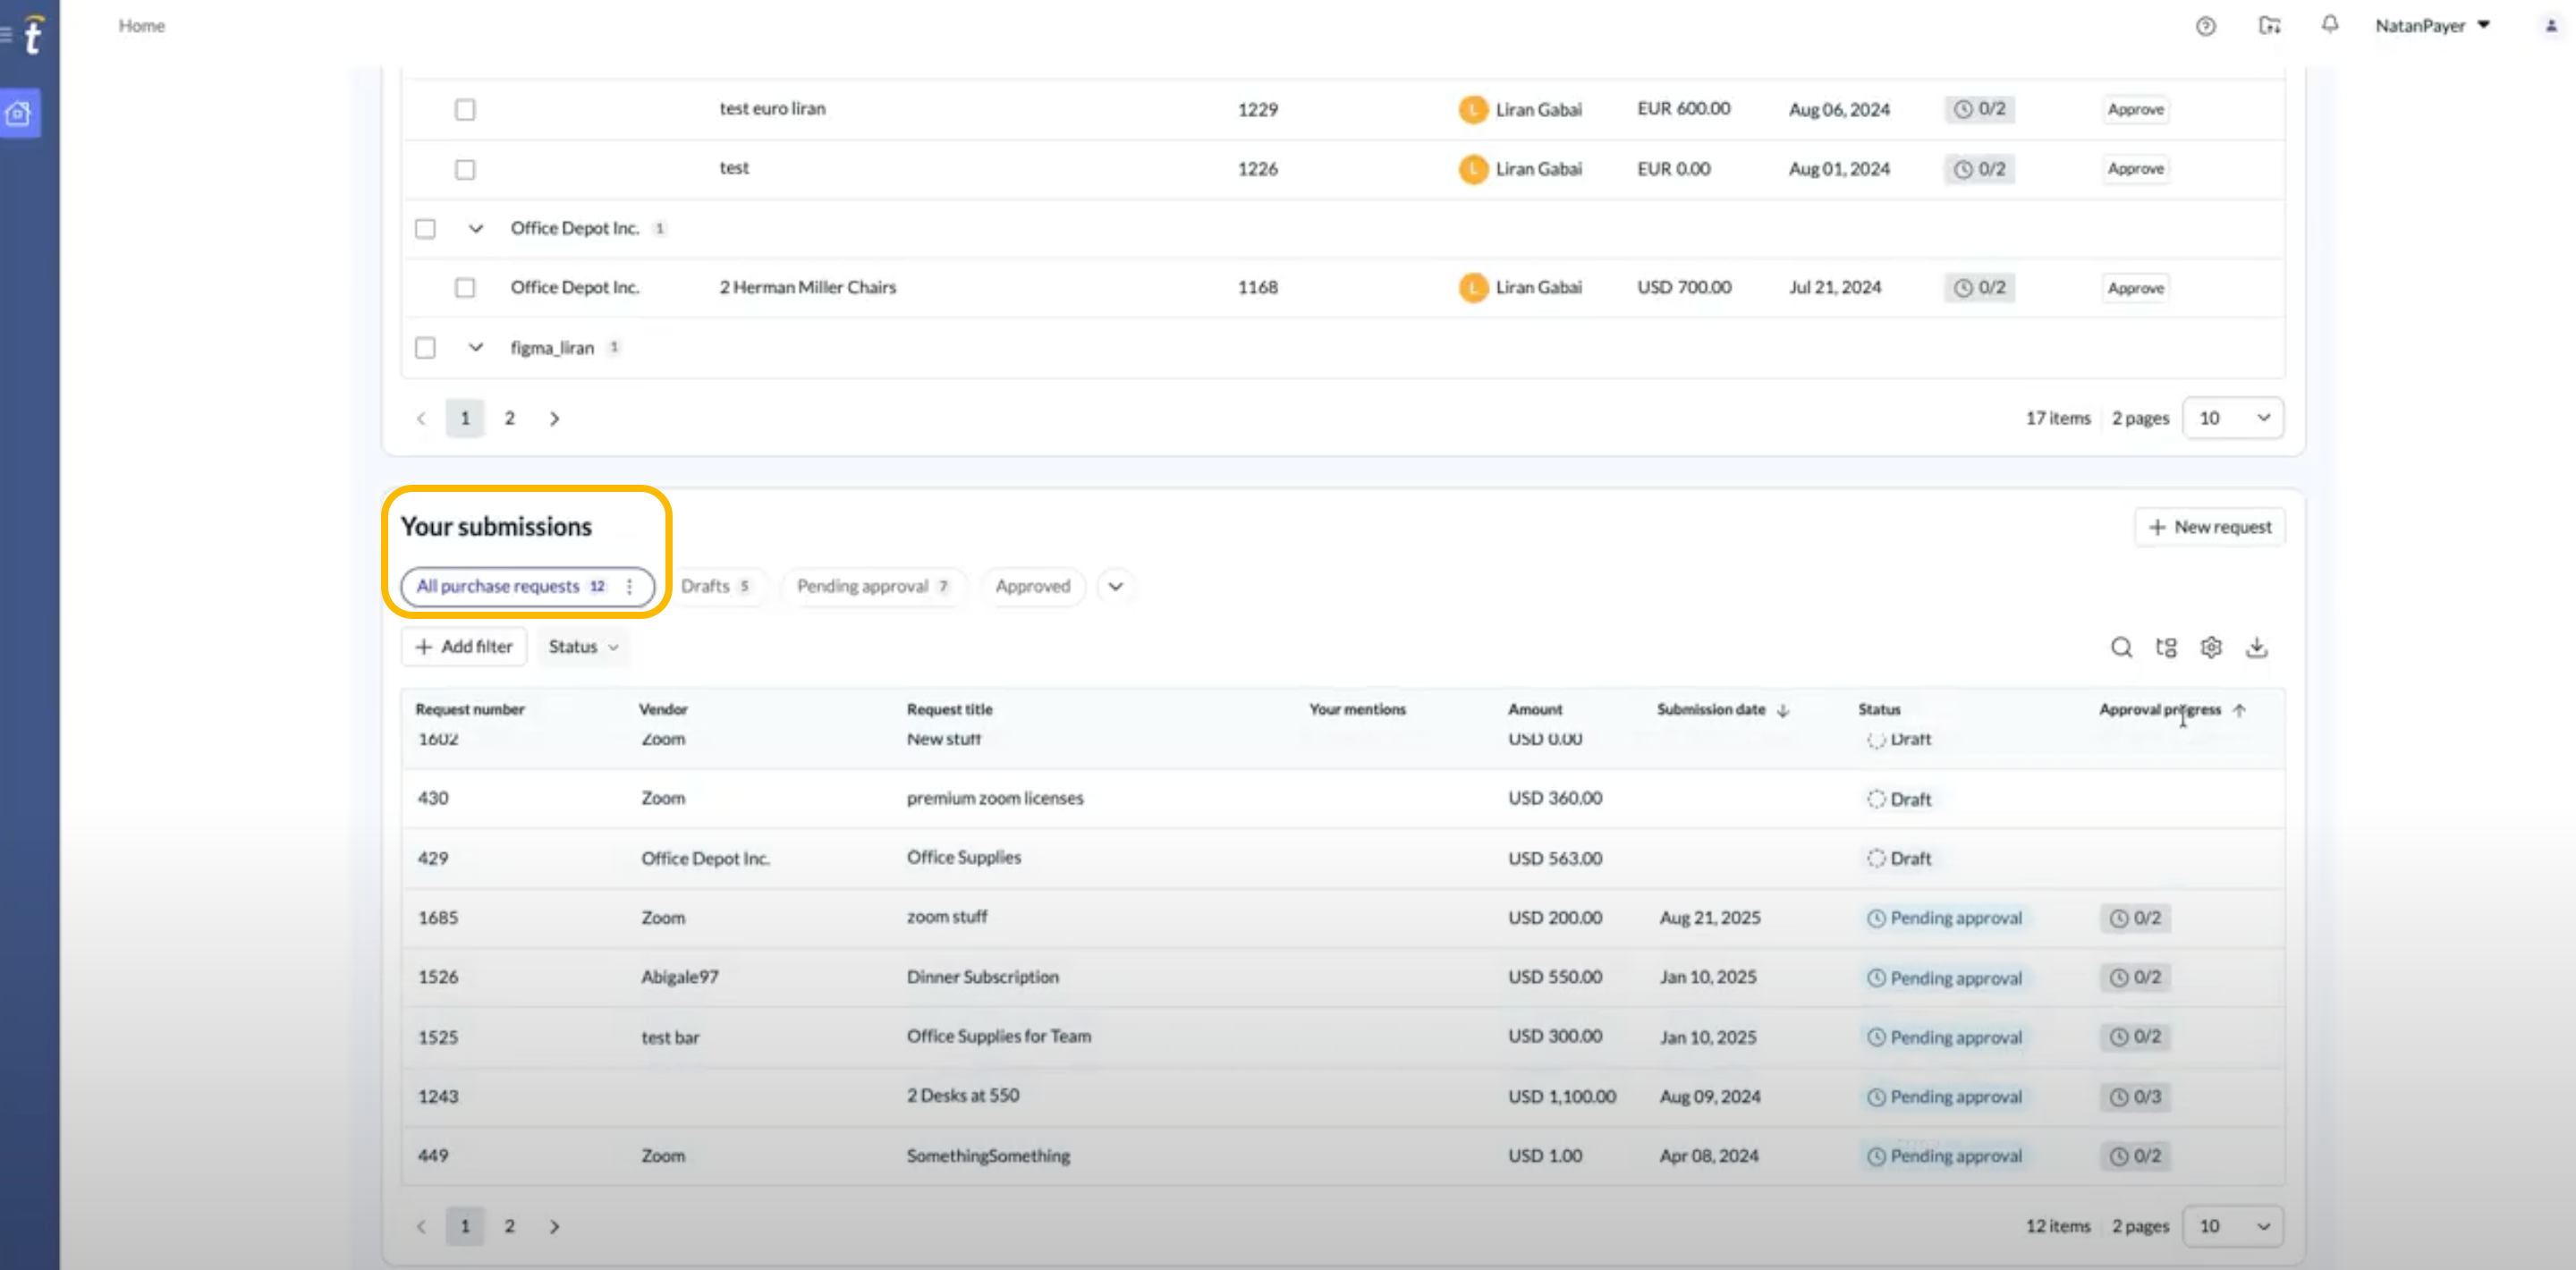
Task: Collapse the Office Depot Inc. group
Action: click(x=476, y=228)
